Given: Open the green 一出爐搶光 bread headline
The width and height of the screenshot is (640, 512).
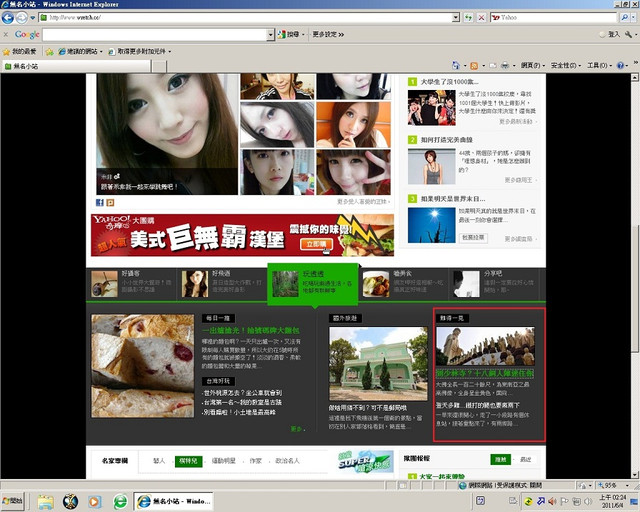Looking at the screenshot, I should point(251,330).
